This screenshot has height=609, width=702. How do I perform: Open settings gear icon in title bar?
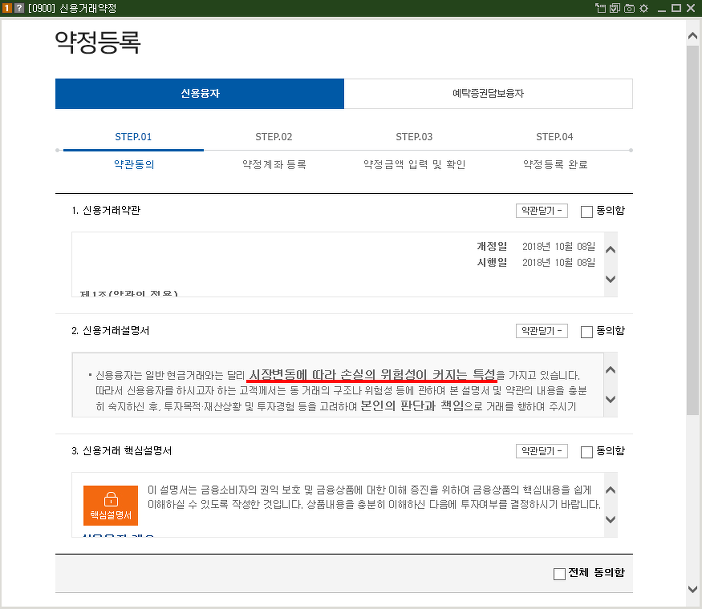point(644,8)
